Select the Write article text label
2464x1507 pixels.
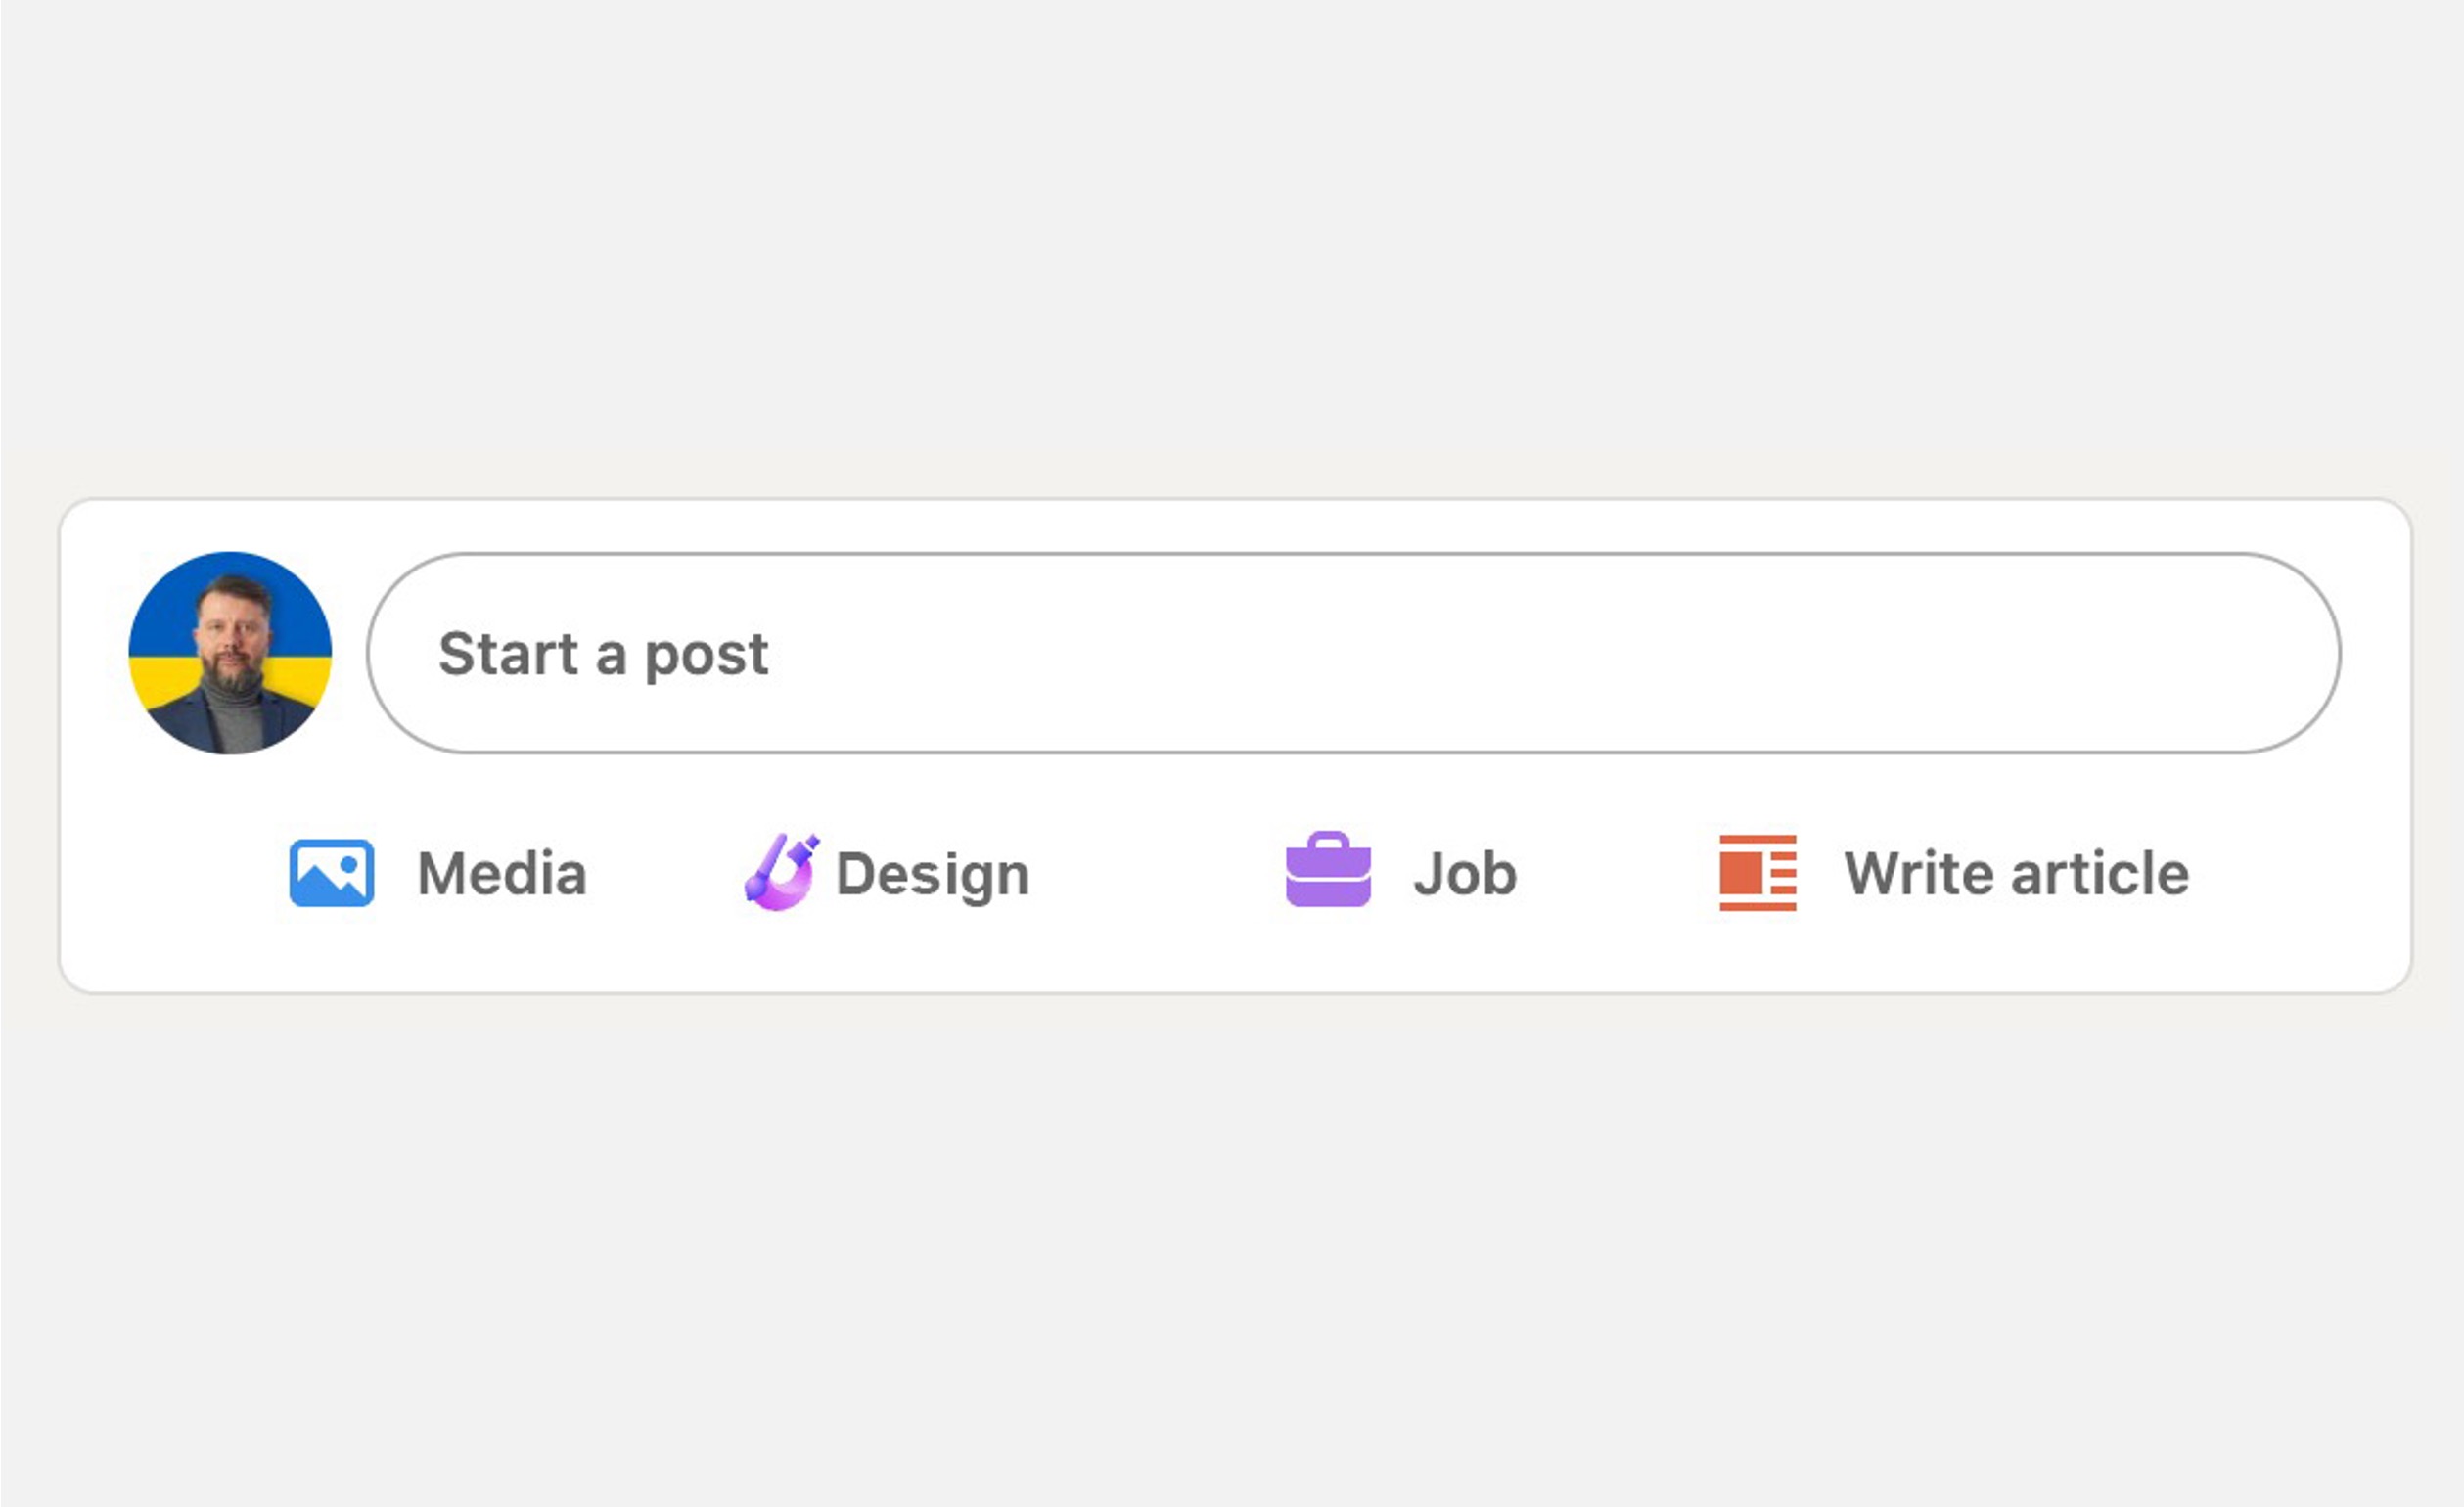(x=2016, y=874)
